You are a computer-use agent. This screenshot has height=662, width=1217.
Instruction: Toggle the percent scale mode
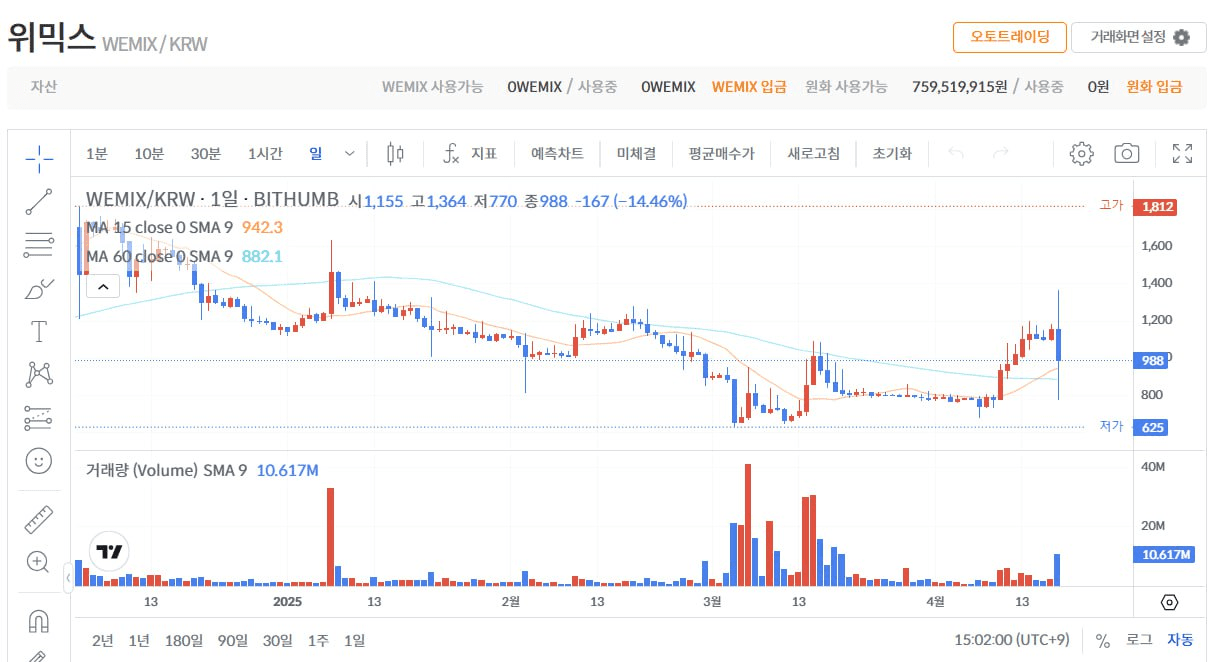click(1103, 640)
